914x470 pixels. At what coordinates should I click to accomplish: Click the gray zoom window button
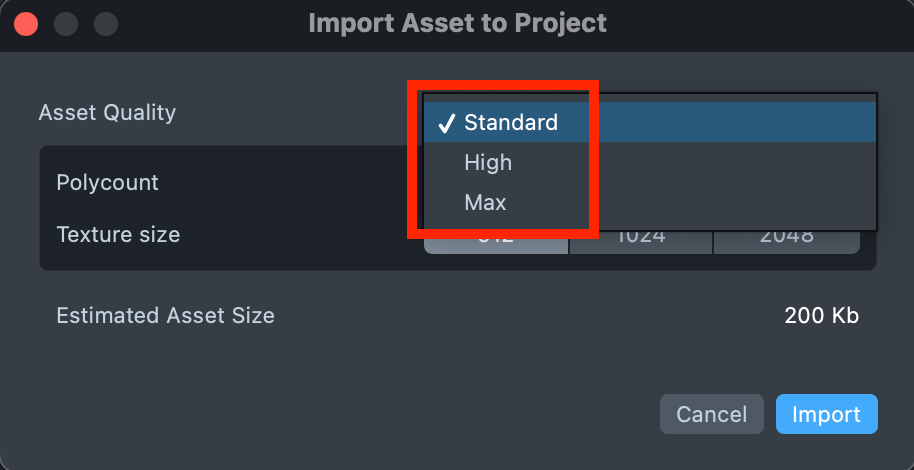pyautogui.click(x=105, y=23)
